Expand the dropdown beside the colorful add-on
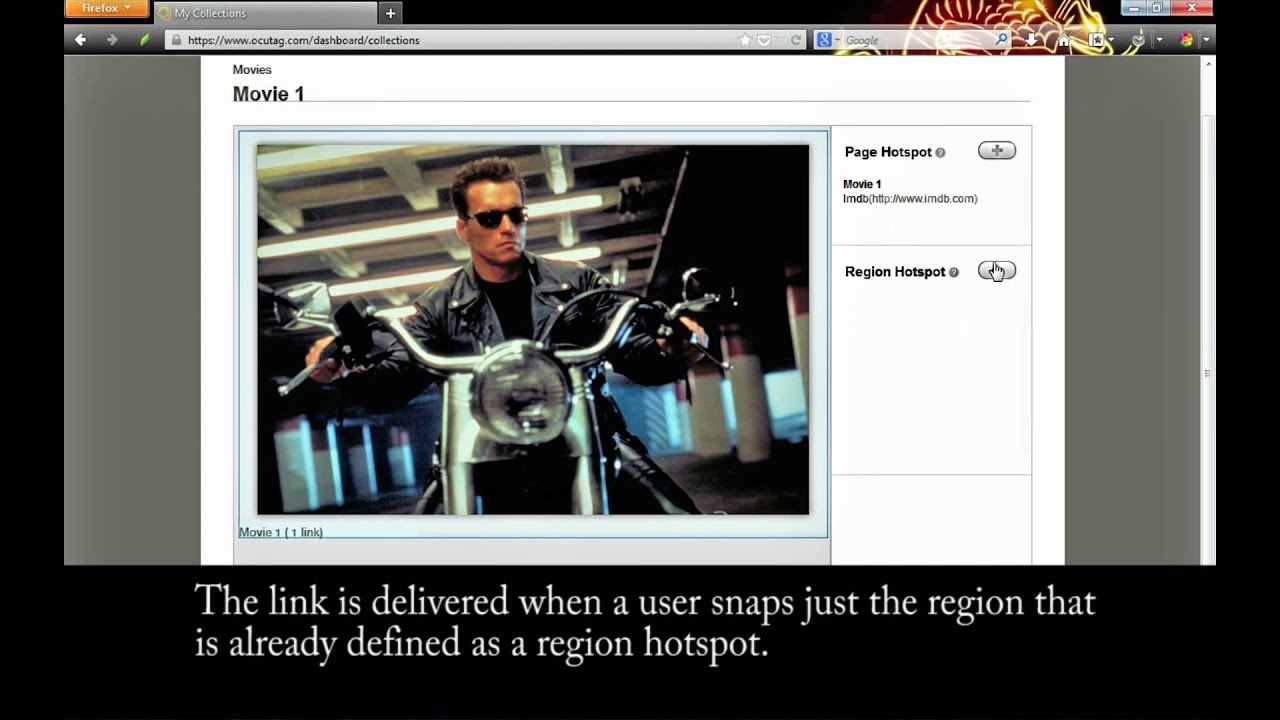The image size is (1280, 720). tap(1206, 40)
